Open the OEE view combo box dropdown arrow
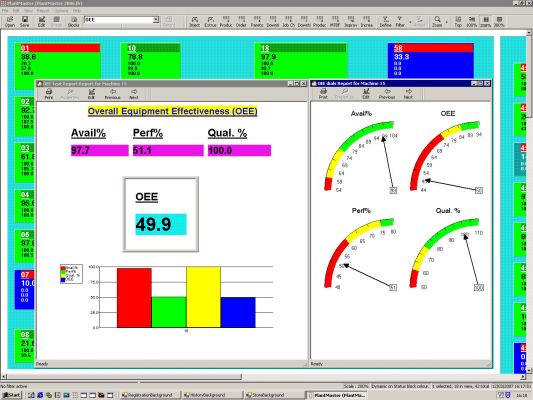533x400 pixels. pos(156,20)
